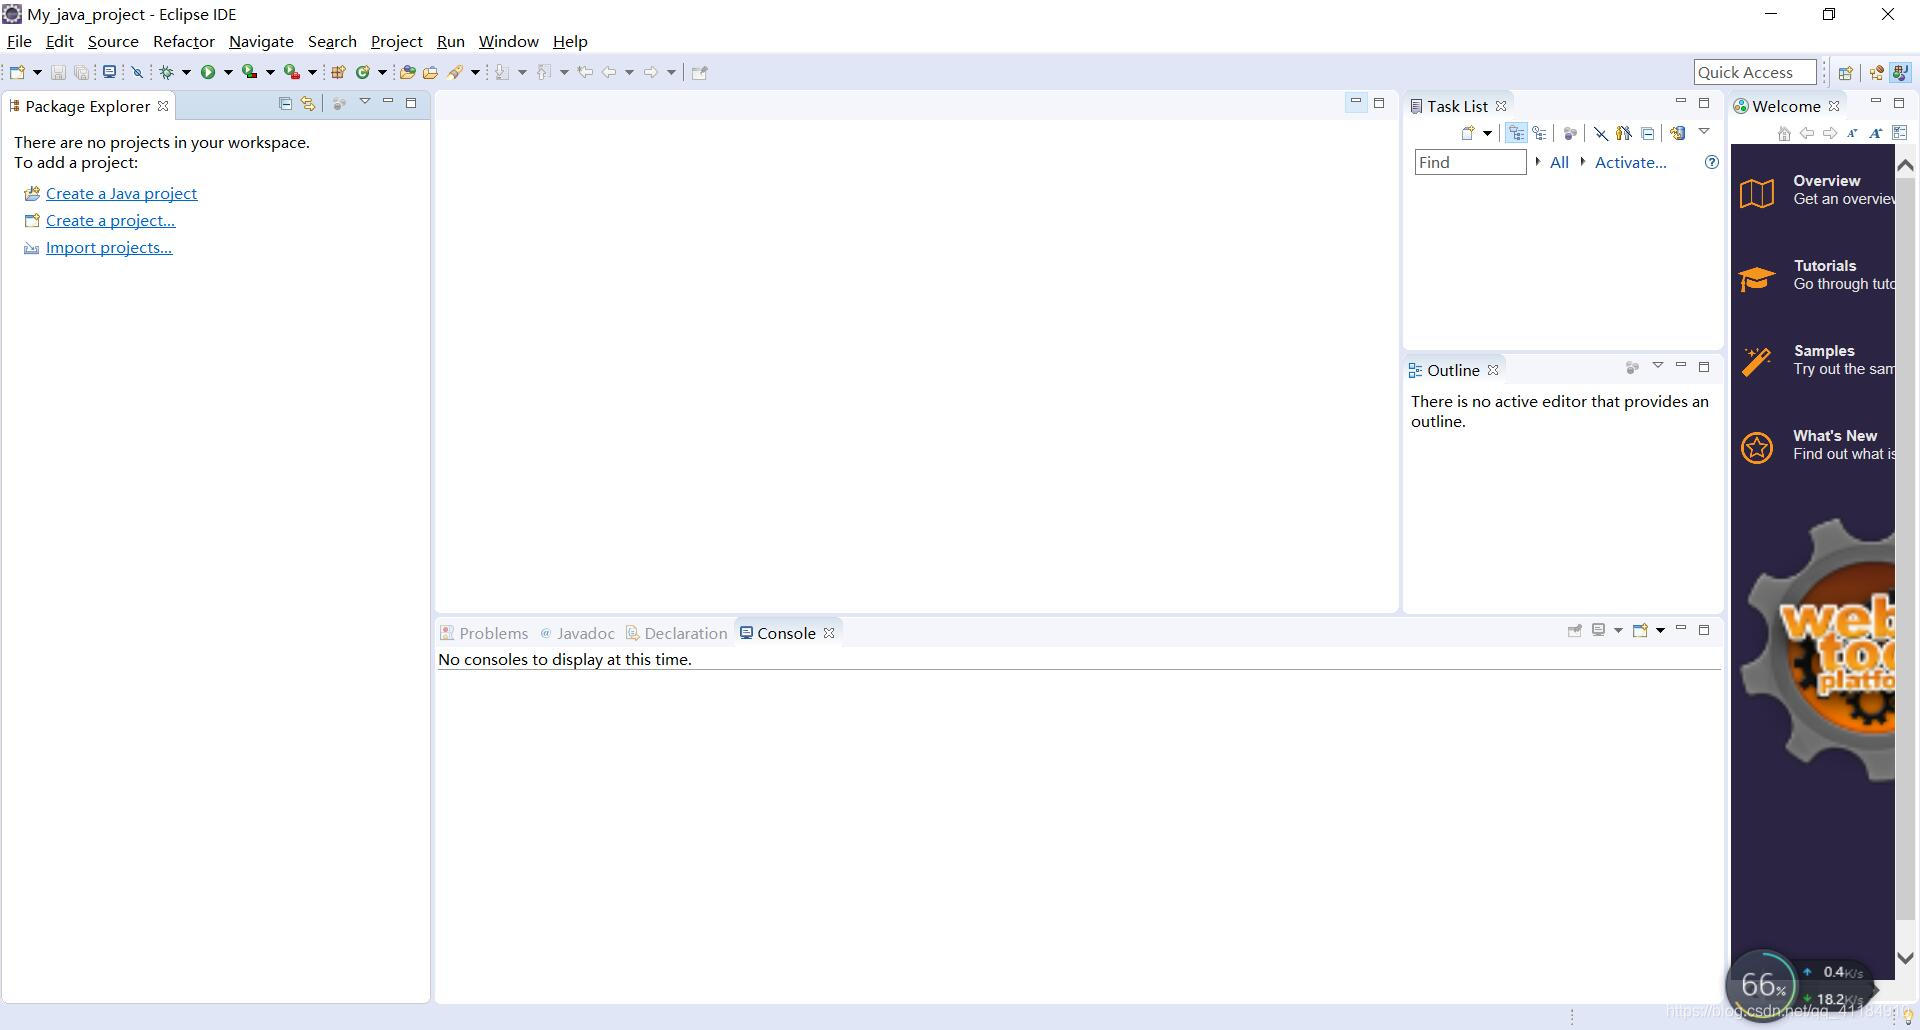Click the Open Task folder icon
Viewport: 1920px width, 1030px height.
click(x=431, y=72)
